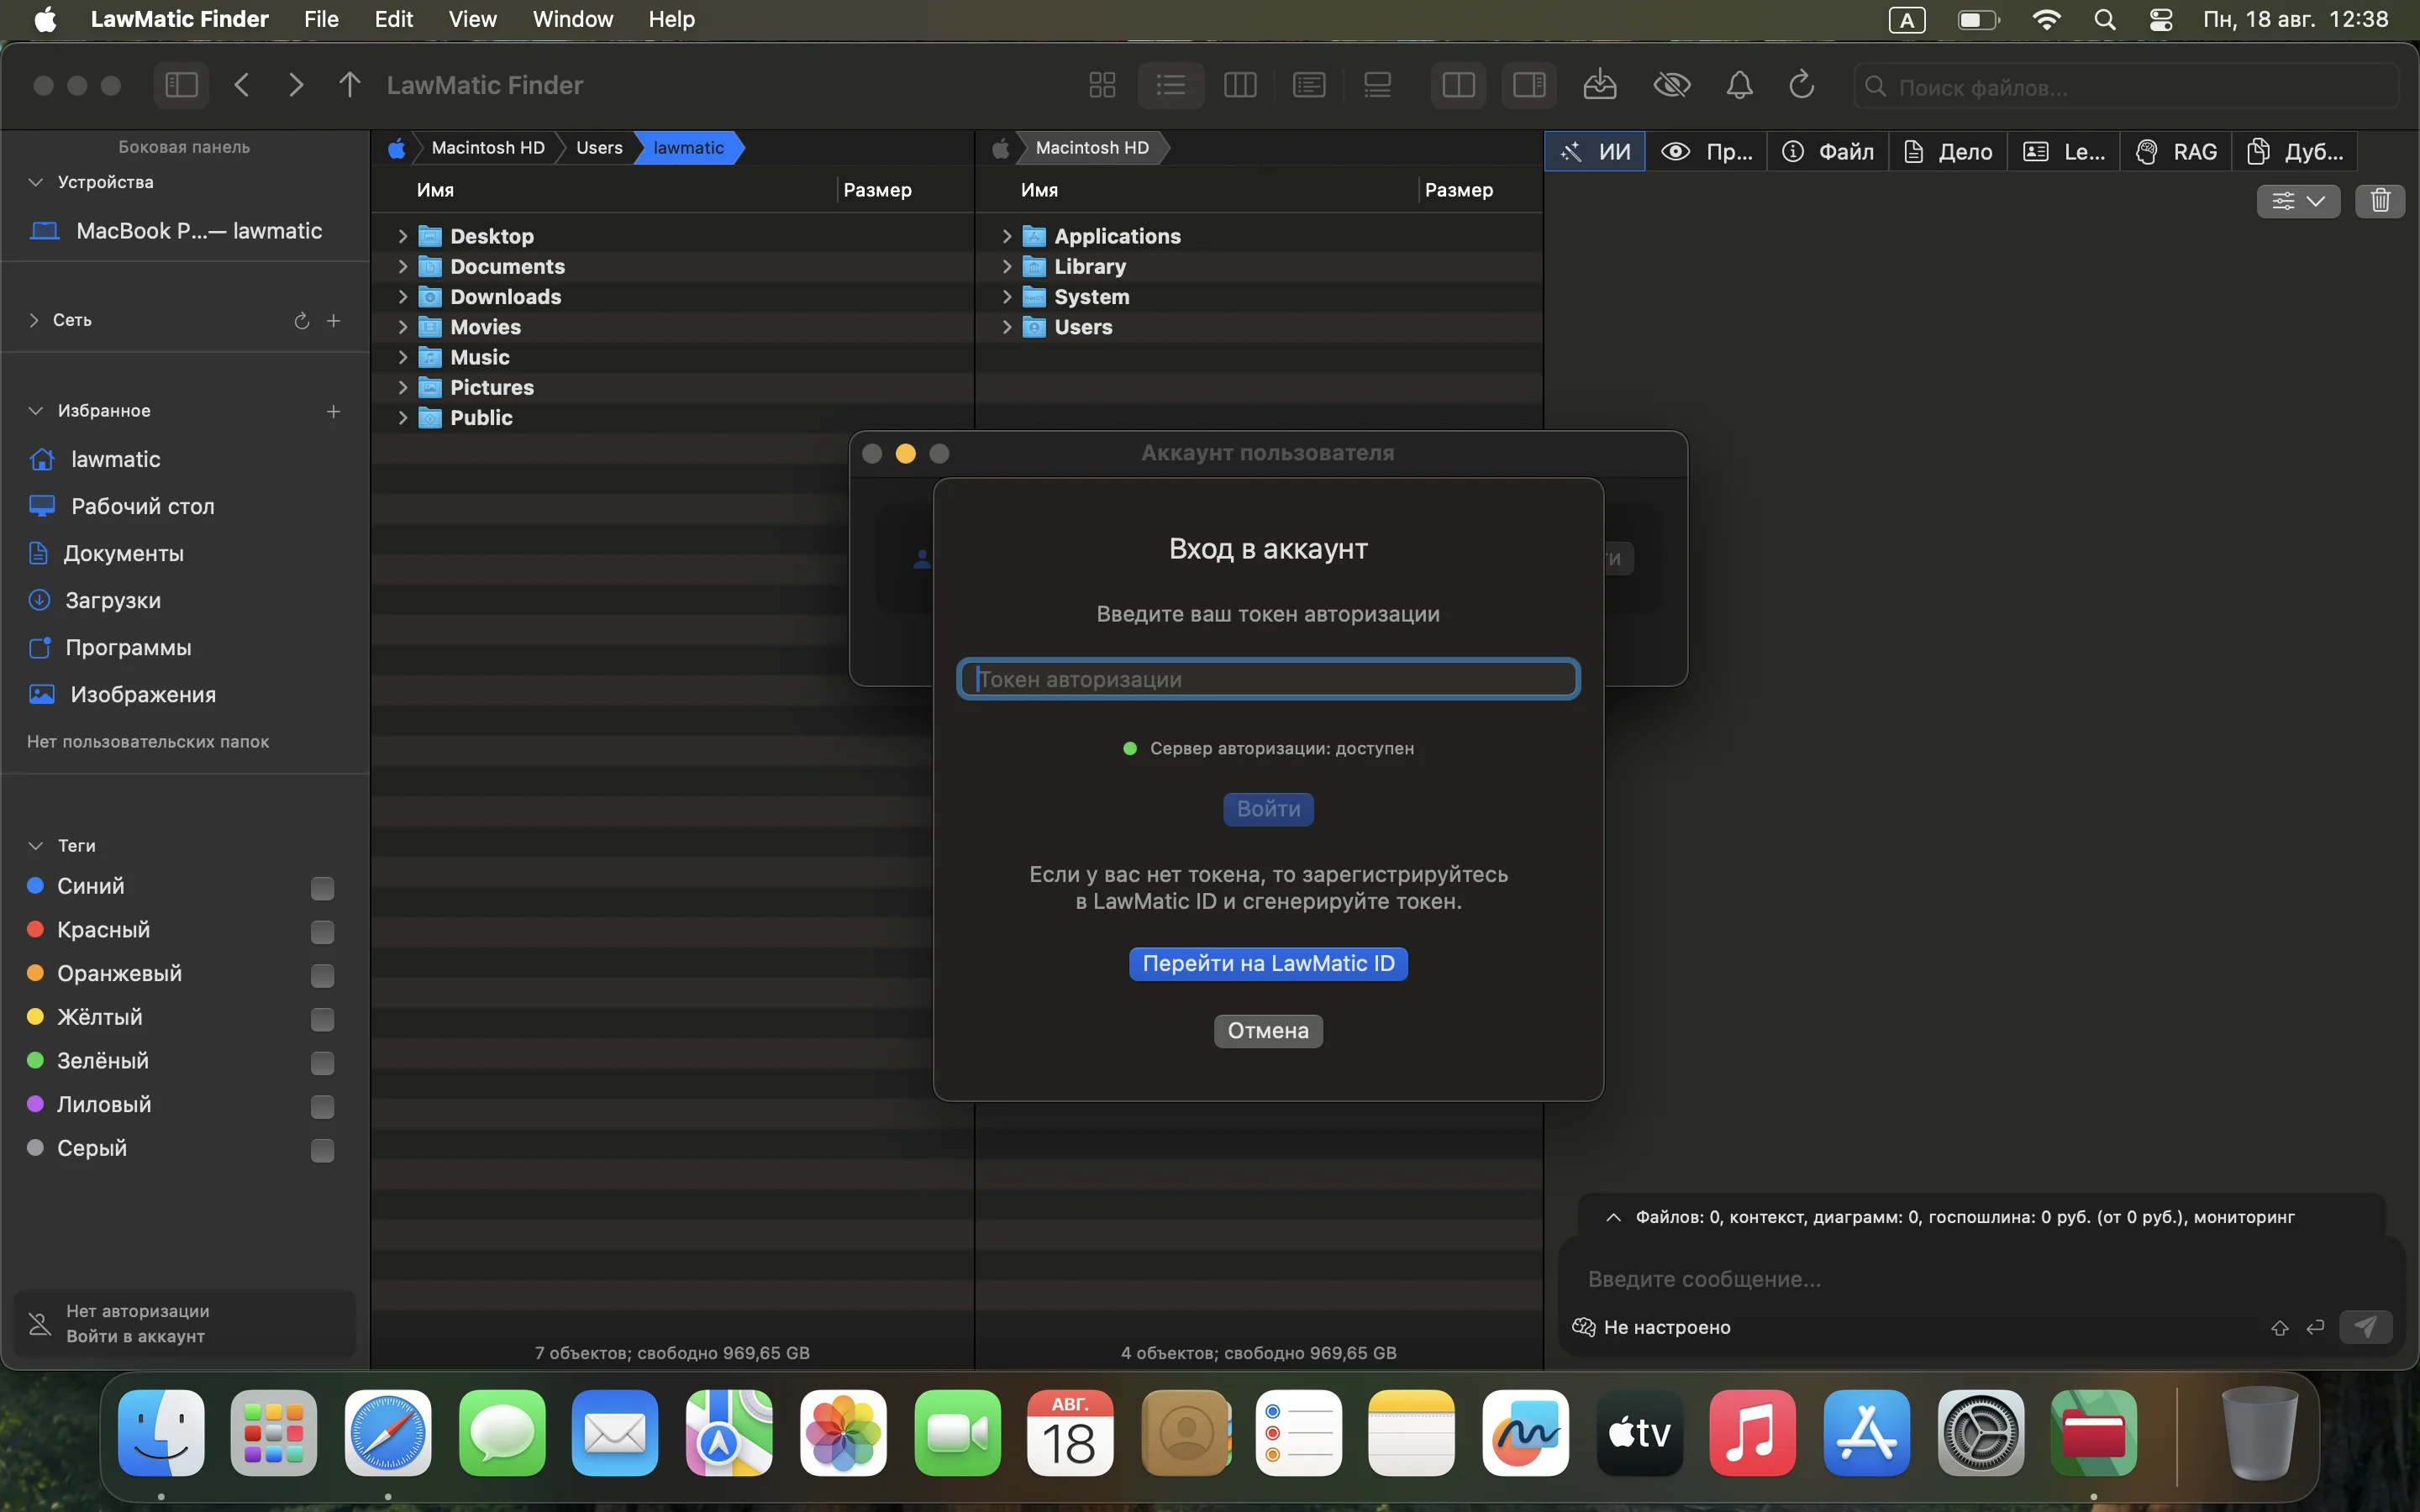Tick the Оранжевый tag checkbox
The height and width of the screenshot is (1512, 2420).
(322, 975)
